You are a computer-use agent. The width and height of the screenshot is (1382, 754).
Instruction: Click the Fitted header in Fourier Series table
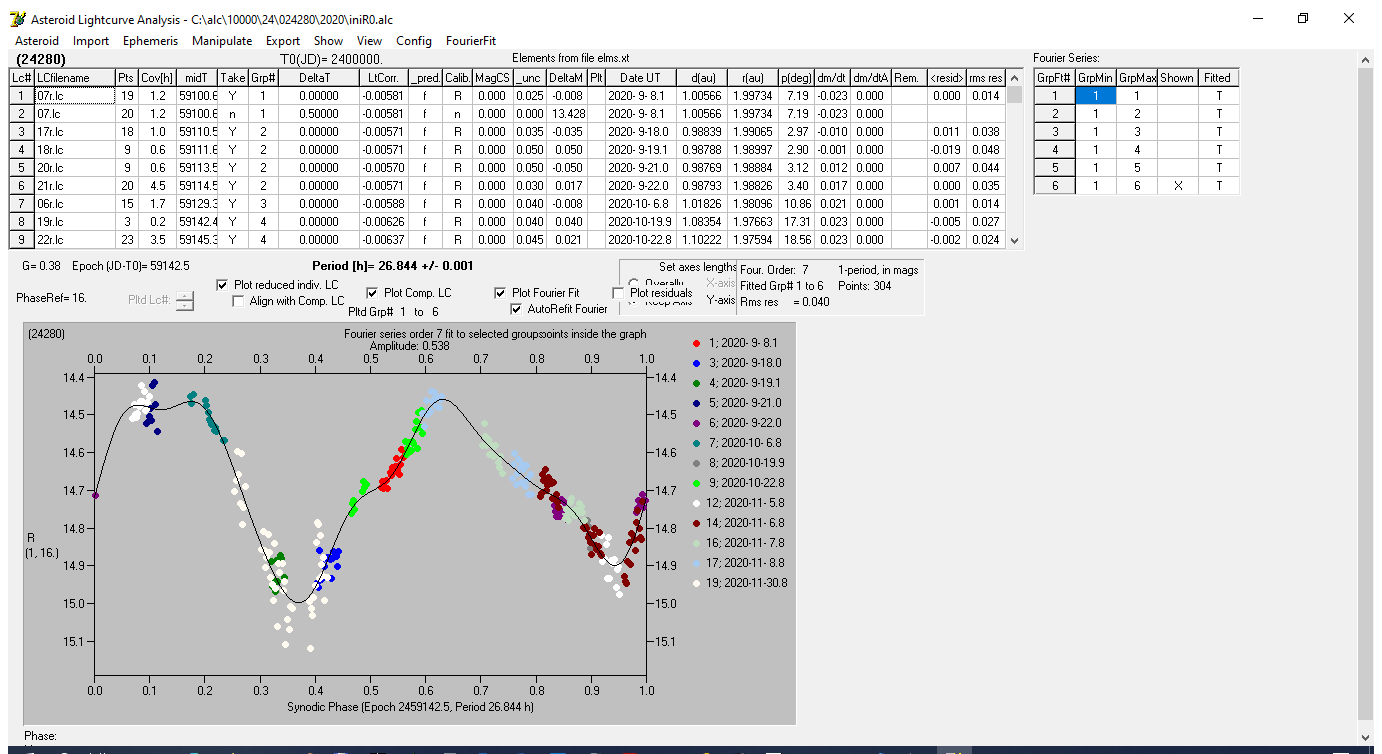point(1218,78)
